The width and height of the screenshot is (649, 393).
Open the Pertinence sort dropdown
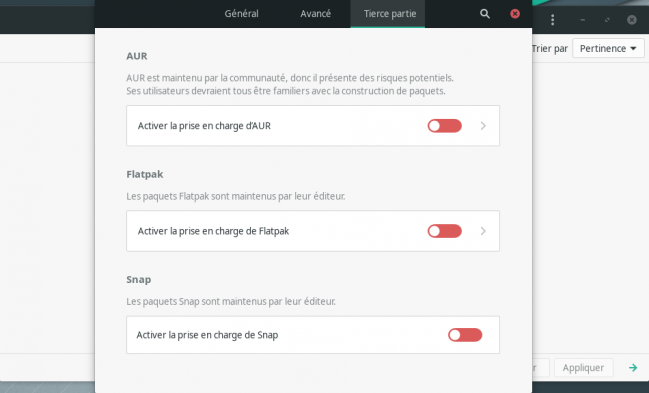tap(608, 48)
